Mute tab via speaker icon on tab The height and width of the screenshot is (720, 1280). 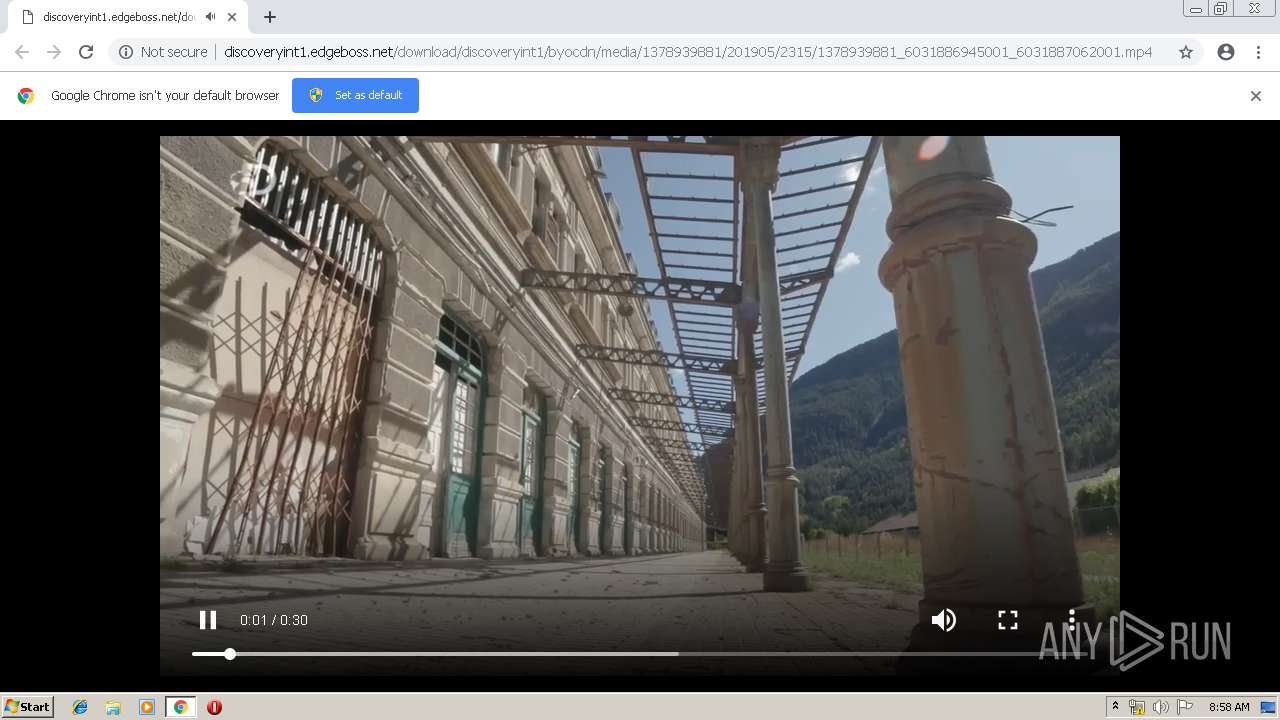210,17
